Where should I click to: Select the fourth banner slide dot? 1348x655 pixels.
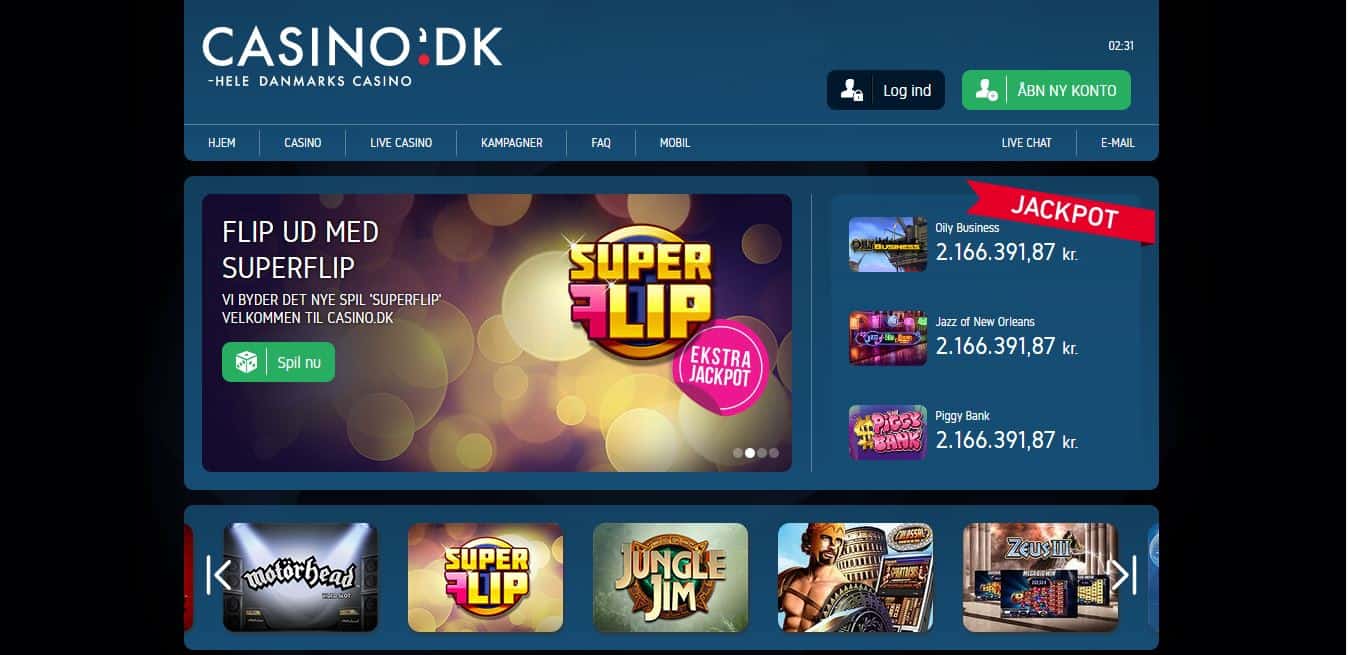tap(774, 453)
